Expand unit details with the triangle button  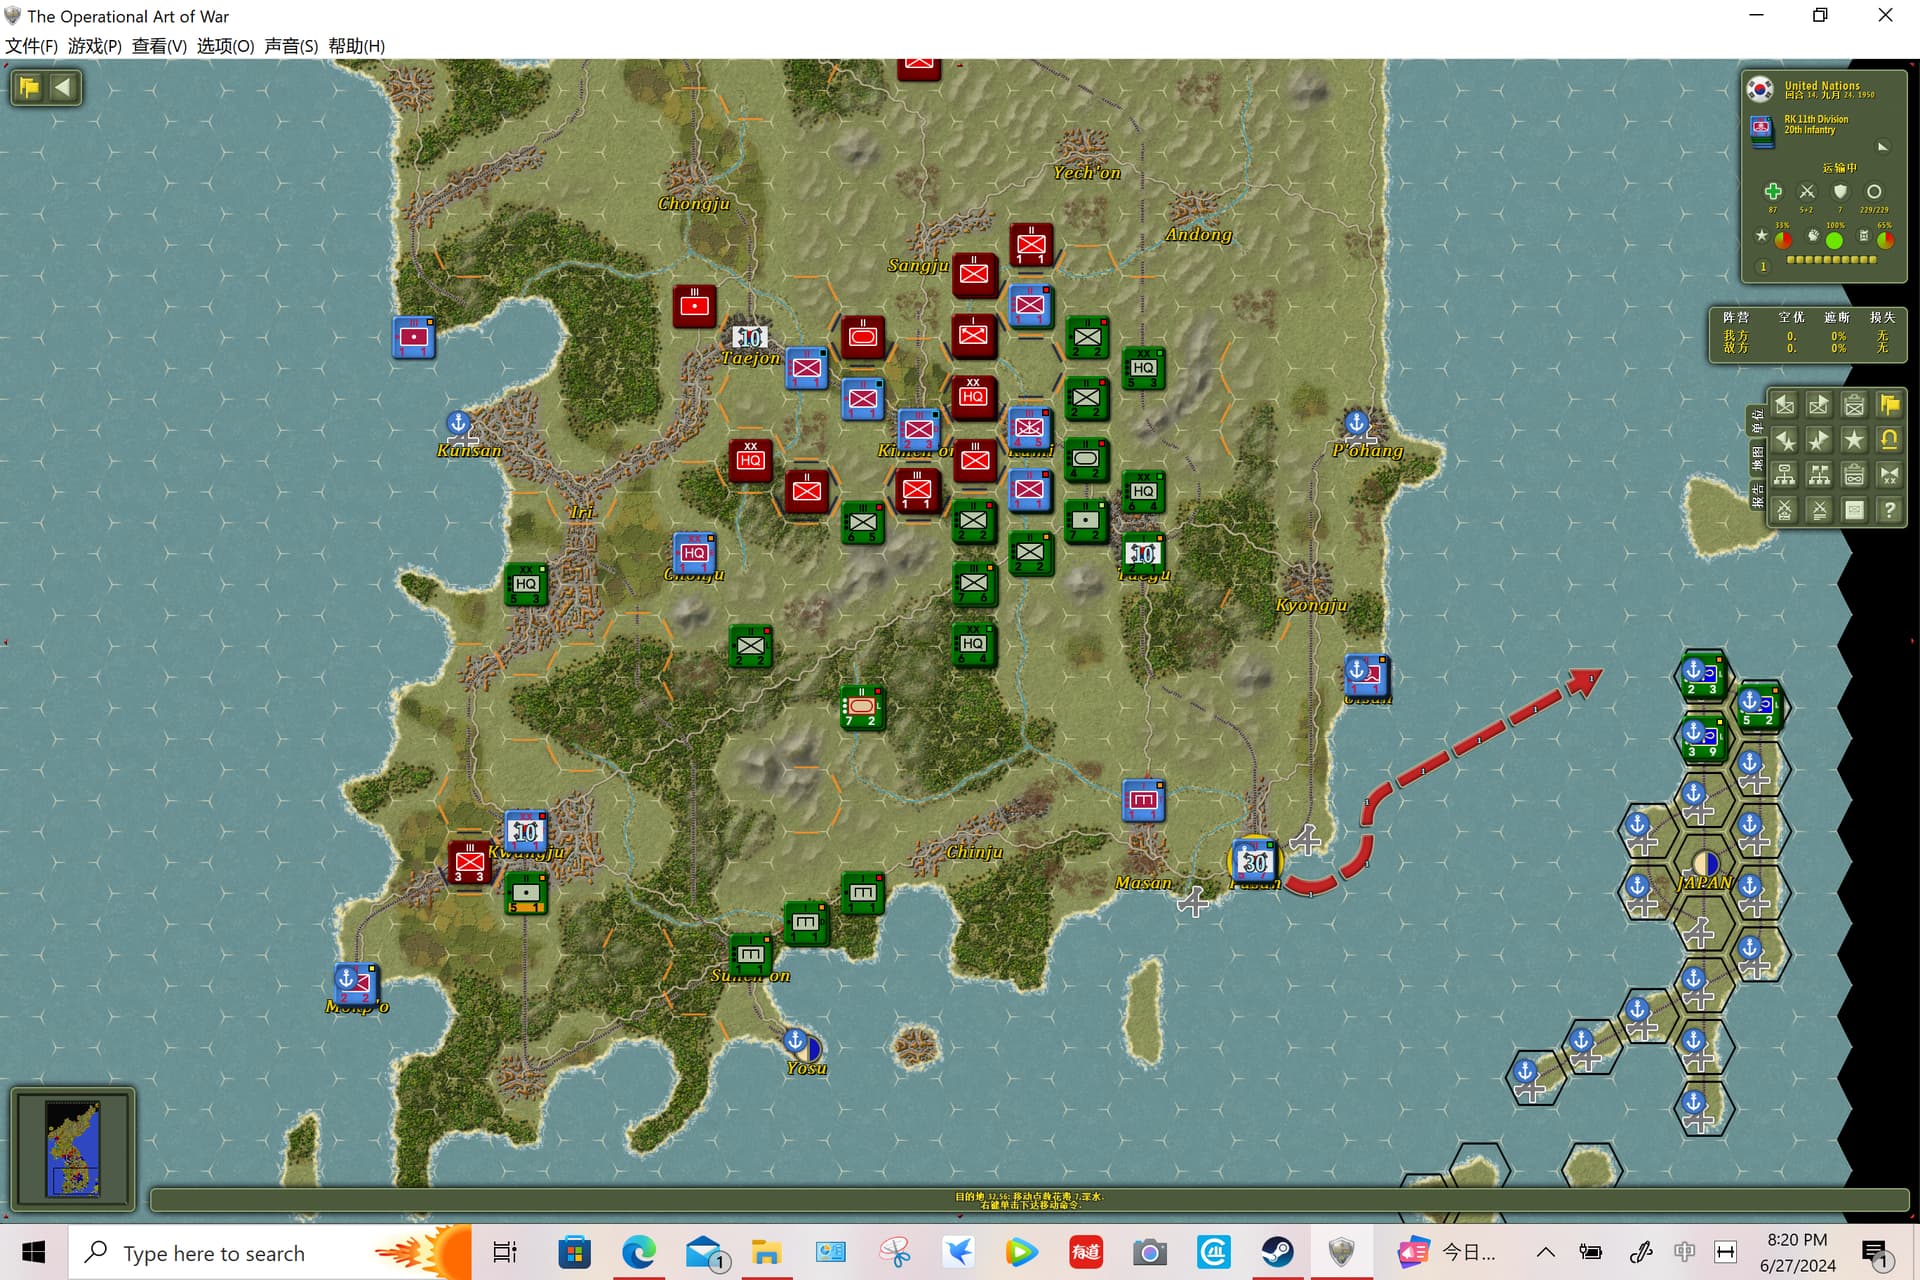(1883, 146)
